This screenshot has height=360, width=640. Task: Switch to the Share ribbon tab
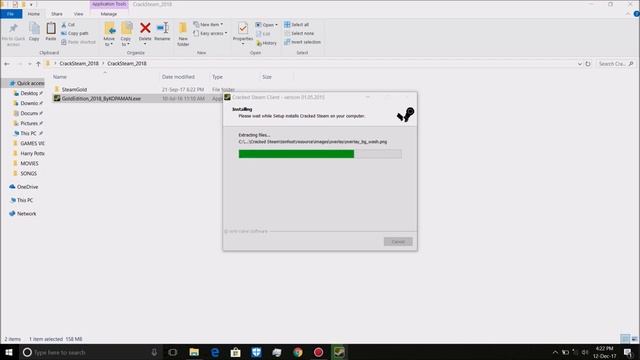[57, 14]
